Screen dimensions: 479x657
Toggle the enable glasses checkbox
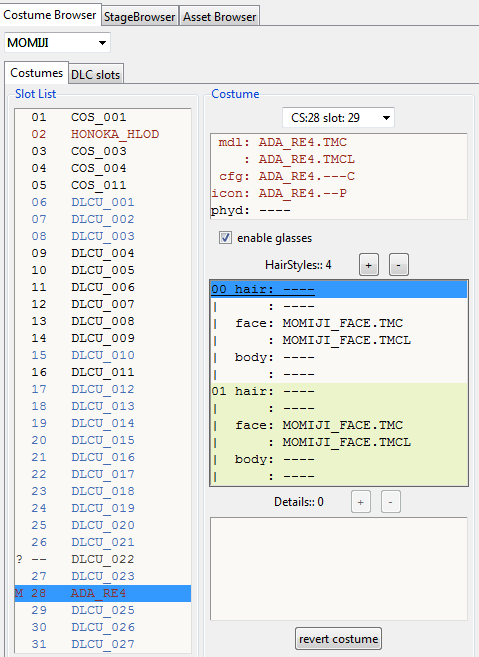[225, 238]
